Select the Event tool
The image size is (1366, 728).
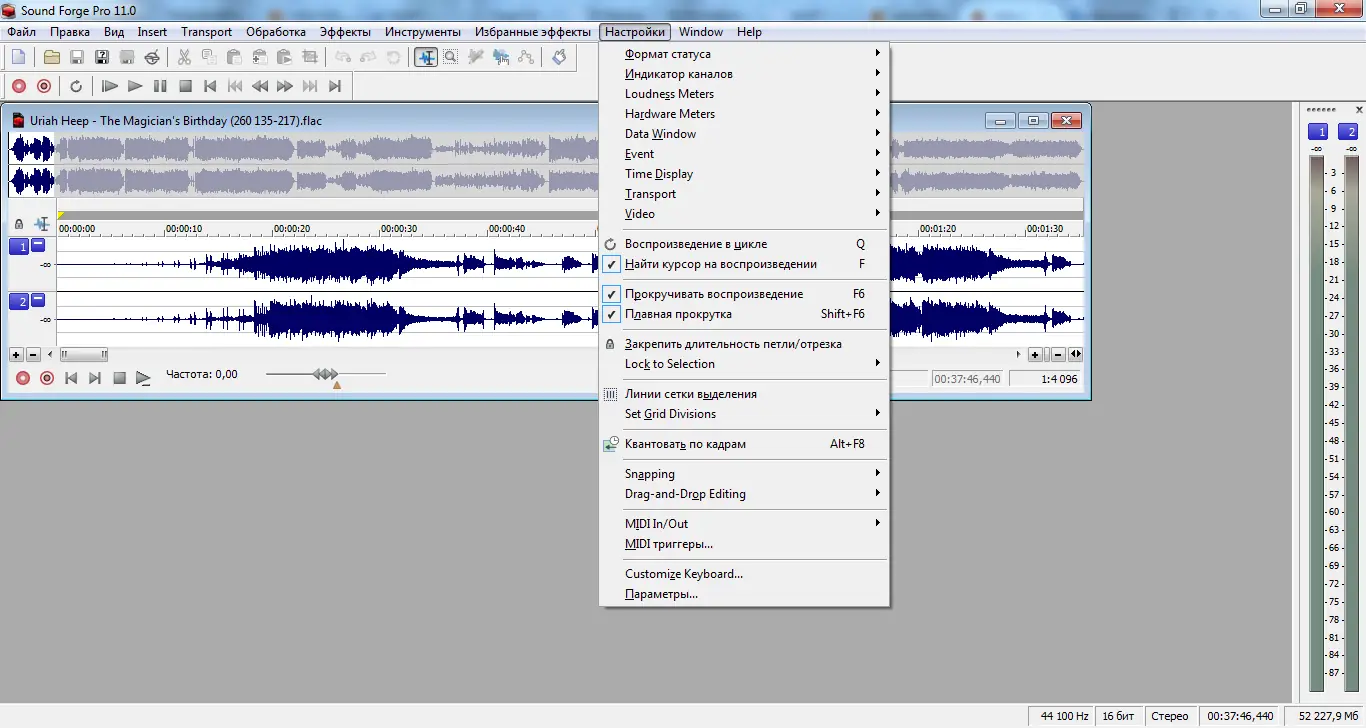coord(501,57)
